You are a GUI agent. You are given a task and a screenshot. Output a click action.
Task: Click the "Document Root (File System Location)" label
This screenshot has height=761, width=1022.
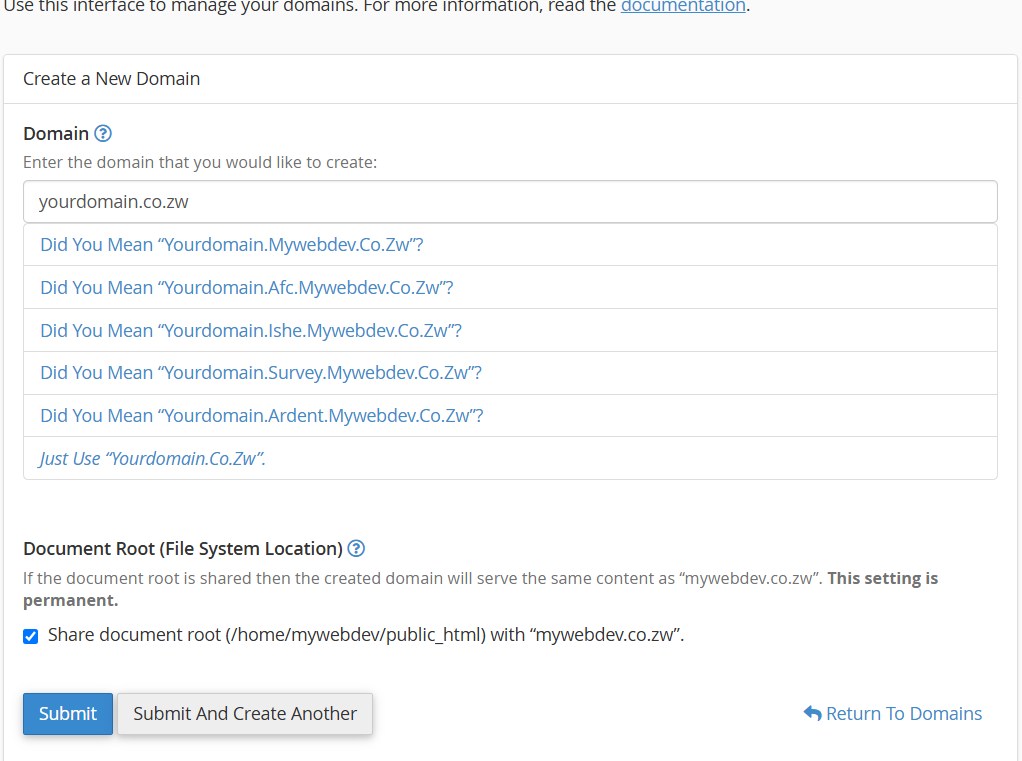[x=183, y=548]
